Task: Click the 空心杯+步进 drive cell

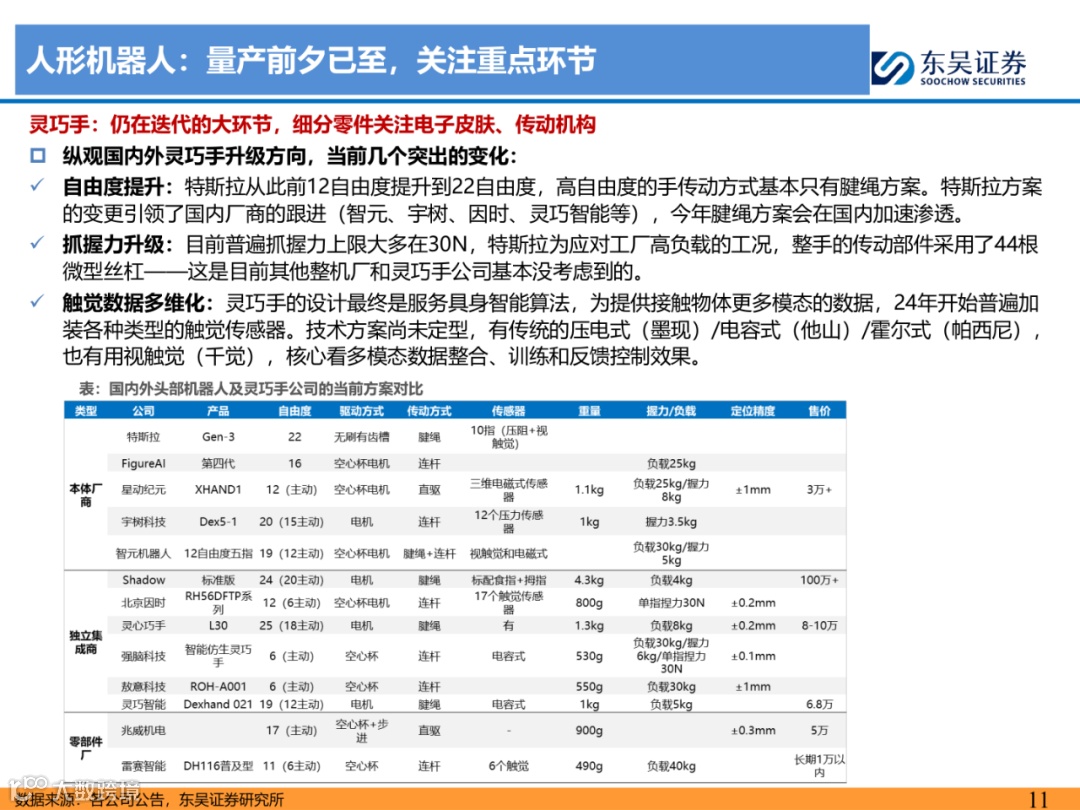Action: tap(362, 731)
